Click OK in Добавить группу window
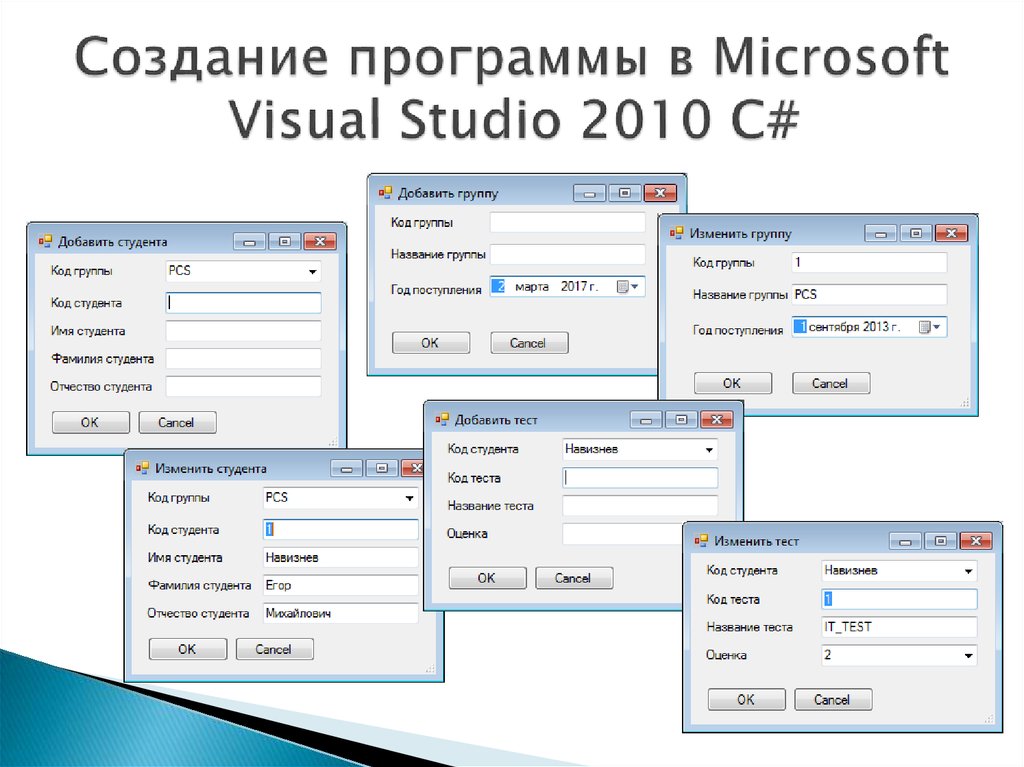This screenshot has height=767, width=1024. (x=431, y=343)
